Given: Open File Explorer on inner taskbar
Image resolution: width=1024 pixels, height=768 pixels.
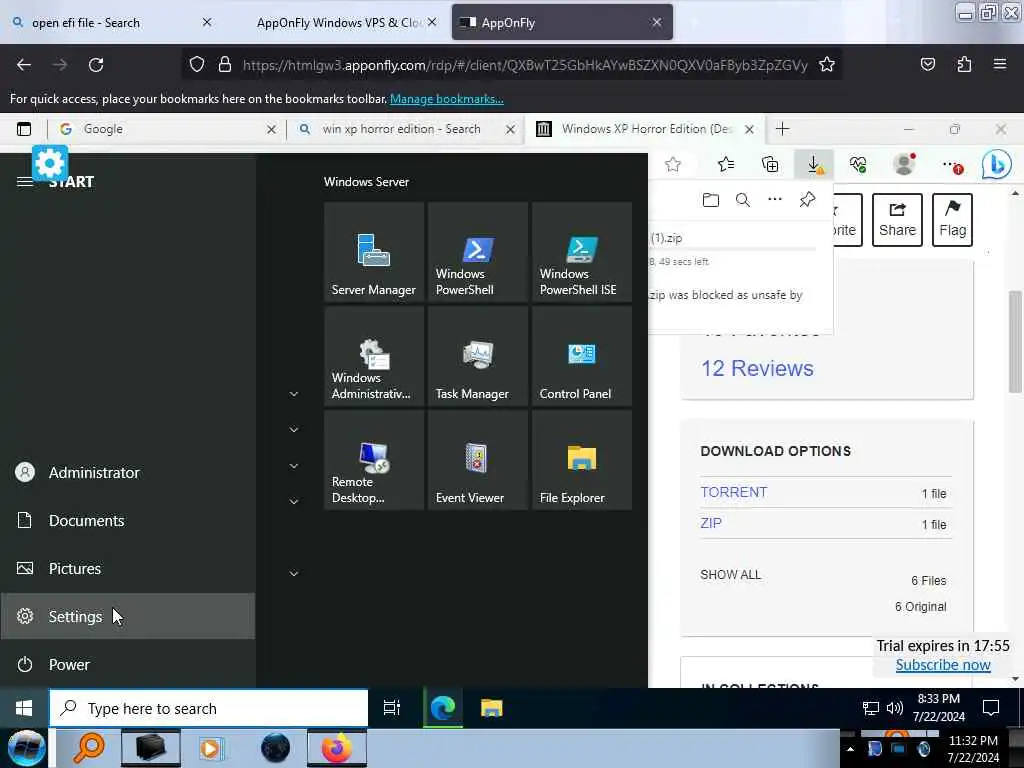Looking at the screenshot, I should [x=491, y=708].
